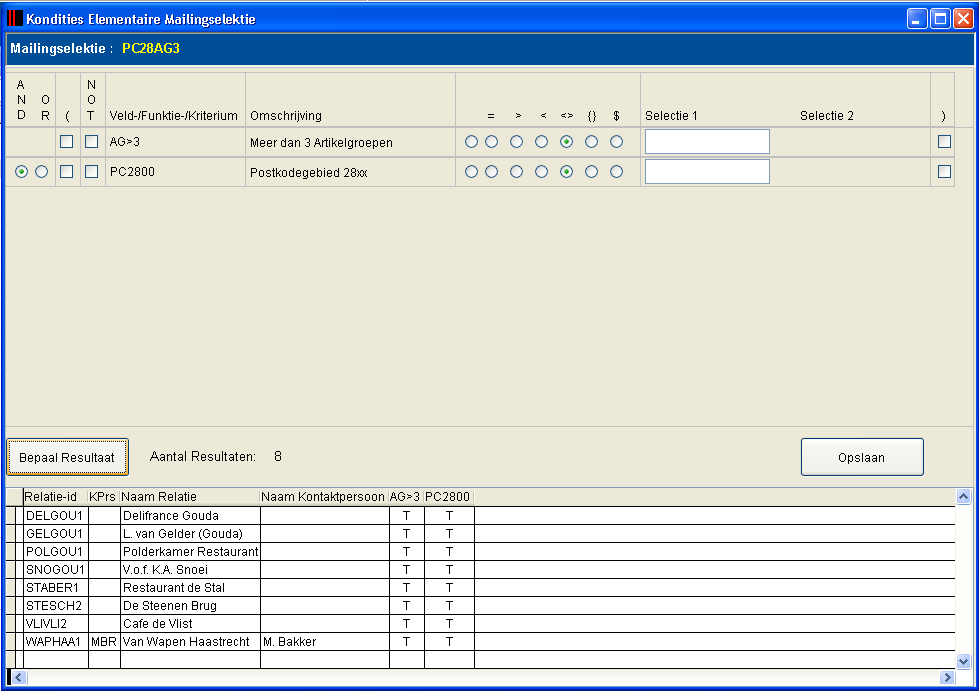Tick the NOT checkbox in the PC2800 row

pyautogui.click(x=91, y=172)
